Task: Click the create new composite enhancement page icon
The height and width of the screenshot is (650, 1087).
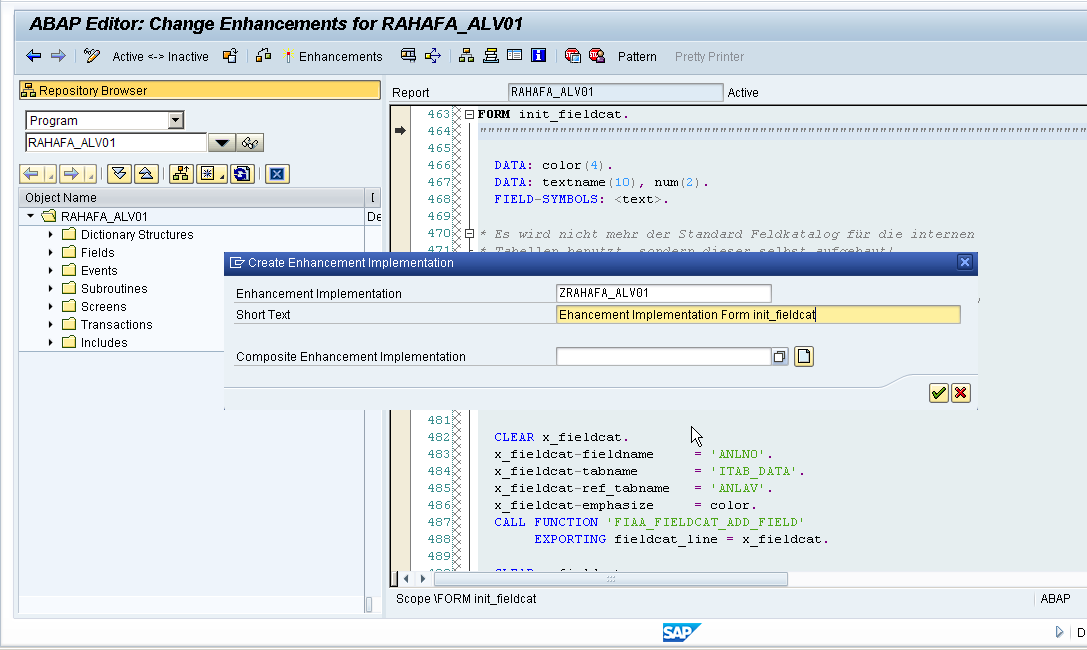Action: [804, 356]
